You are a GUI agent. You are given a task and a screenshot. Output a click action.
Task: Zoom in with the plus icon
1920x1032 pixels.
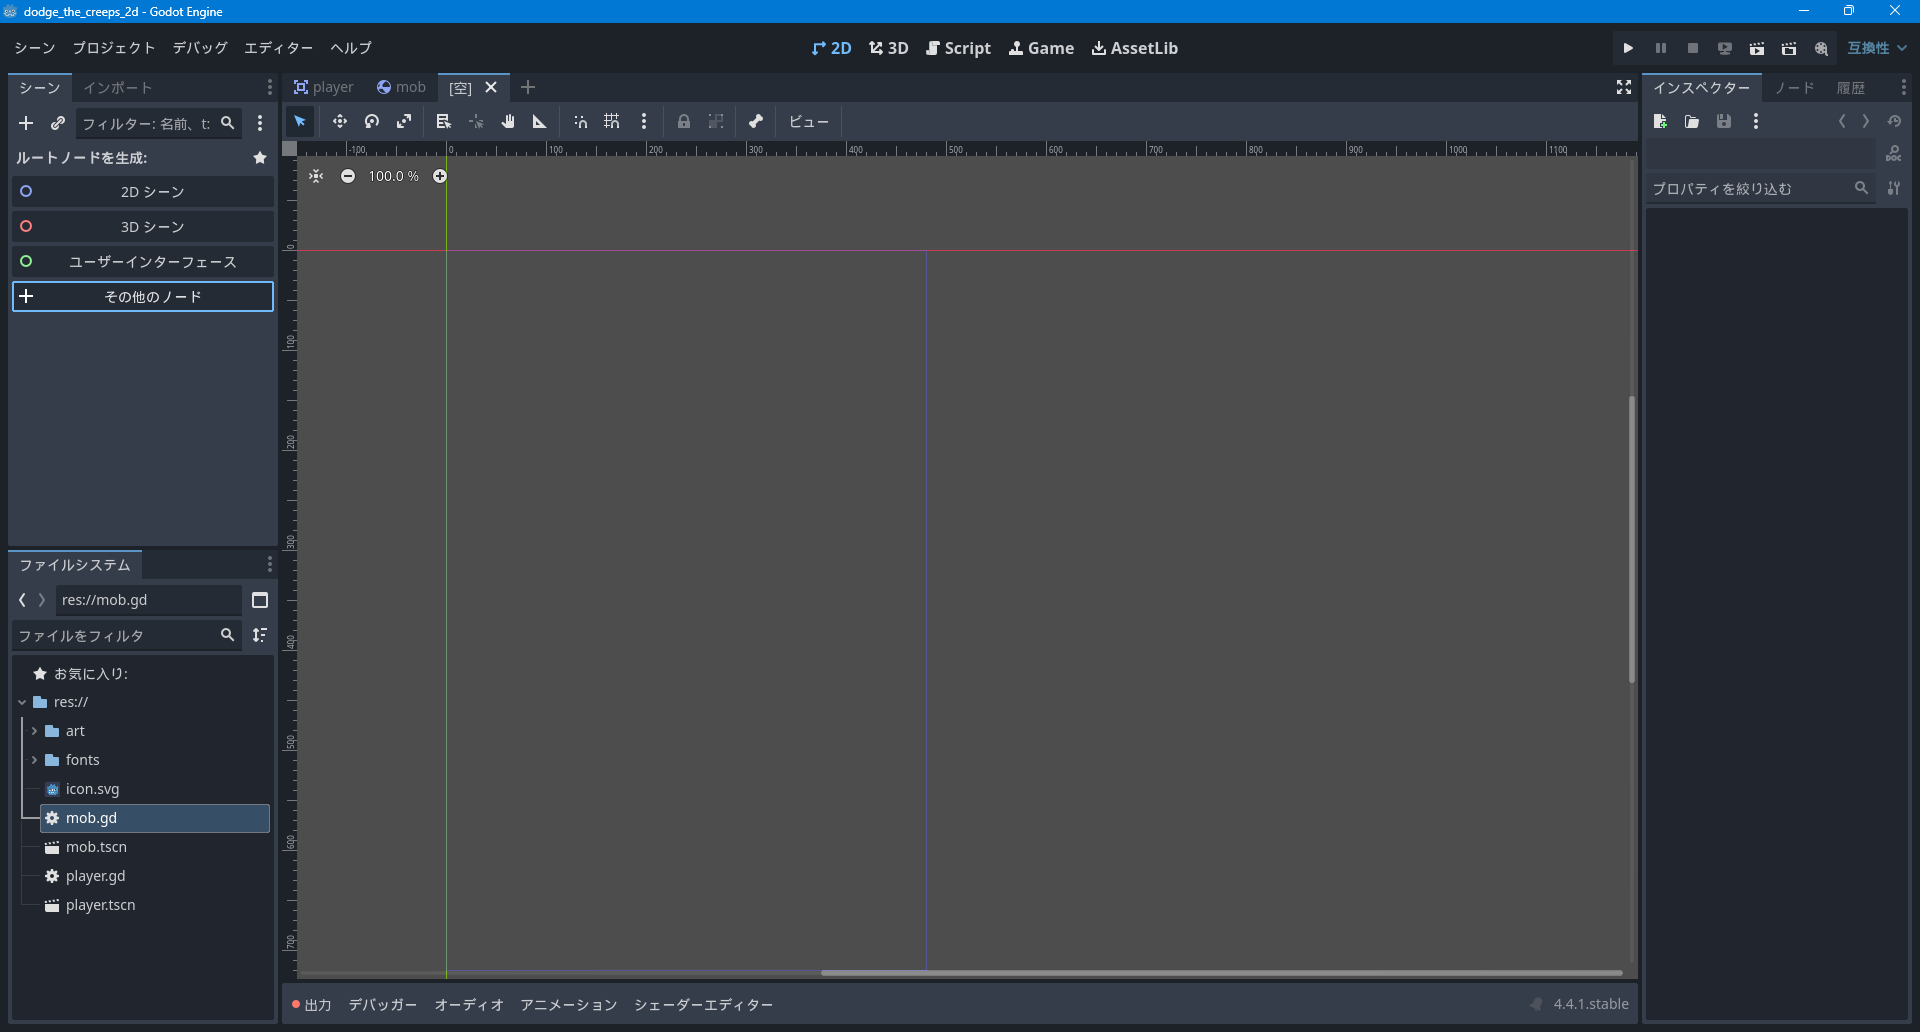[440, 176]
